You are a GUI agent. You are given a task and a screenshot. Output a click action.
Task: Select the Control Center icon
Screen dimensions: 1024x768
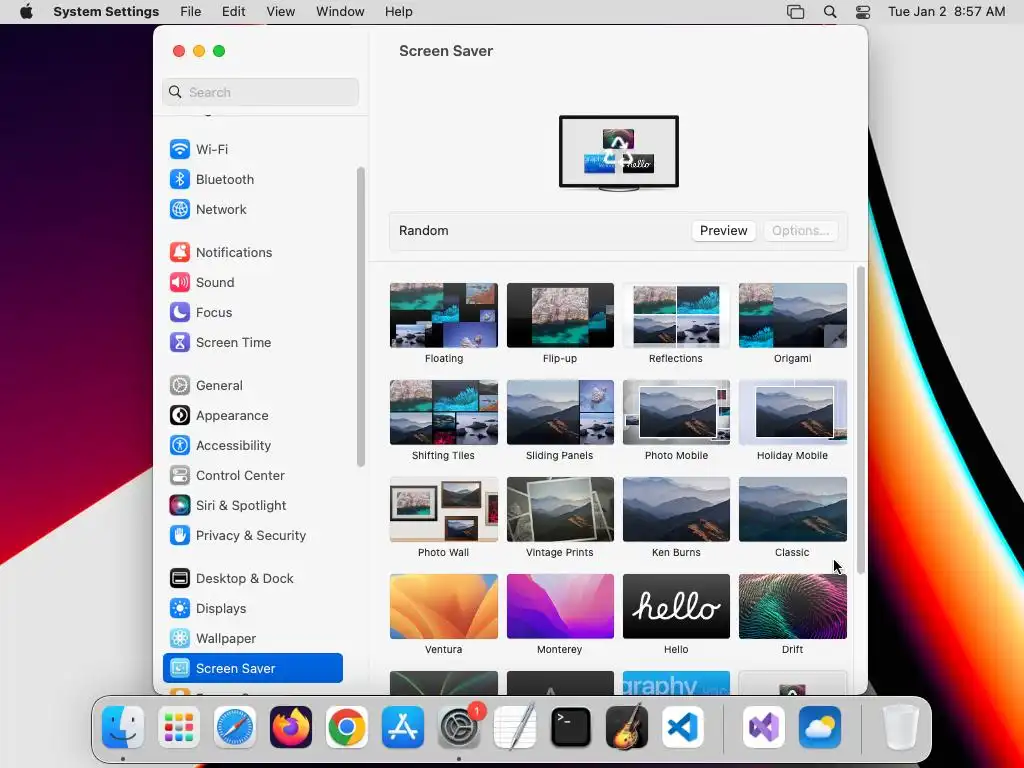[x=180, y=475]
